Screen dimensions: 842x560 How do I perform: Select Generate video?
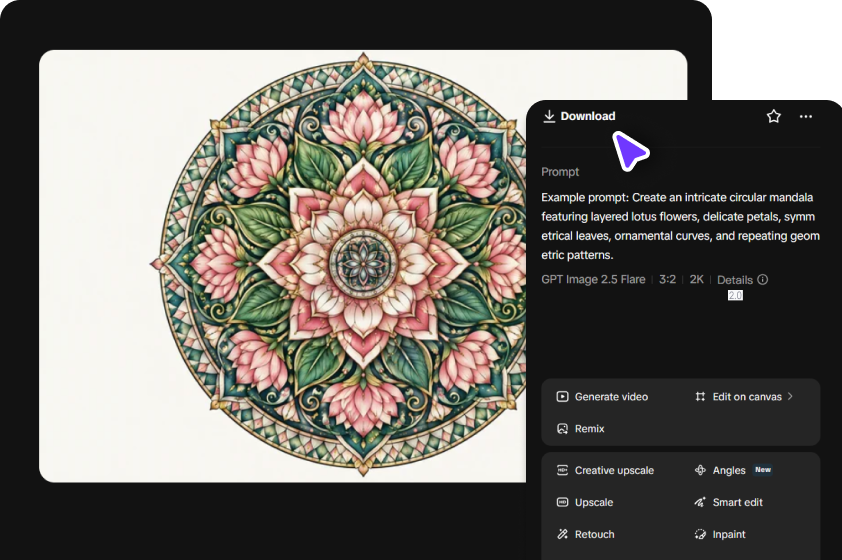[603, 397]
